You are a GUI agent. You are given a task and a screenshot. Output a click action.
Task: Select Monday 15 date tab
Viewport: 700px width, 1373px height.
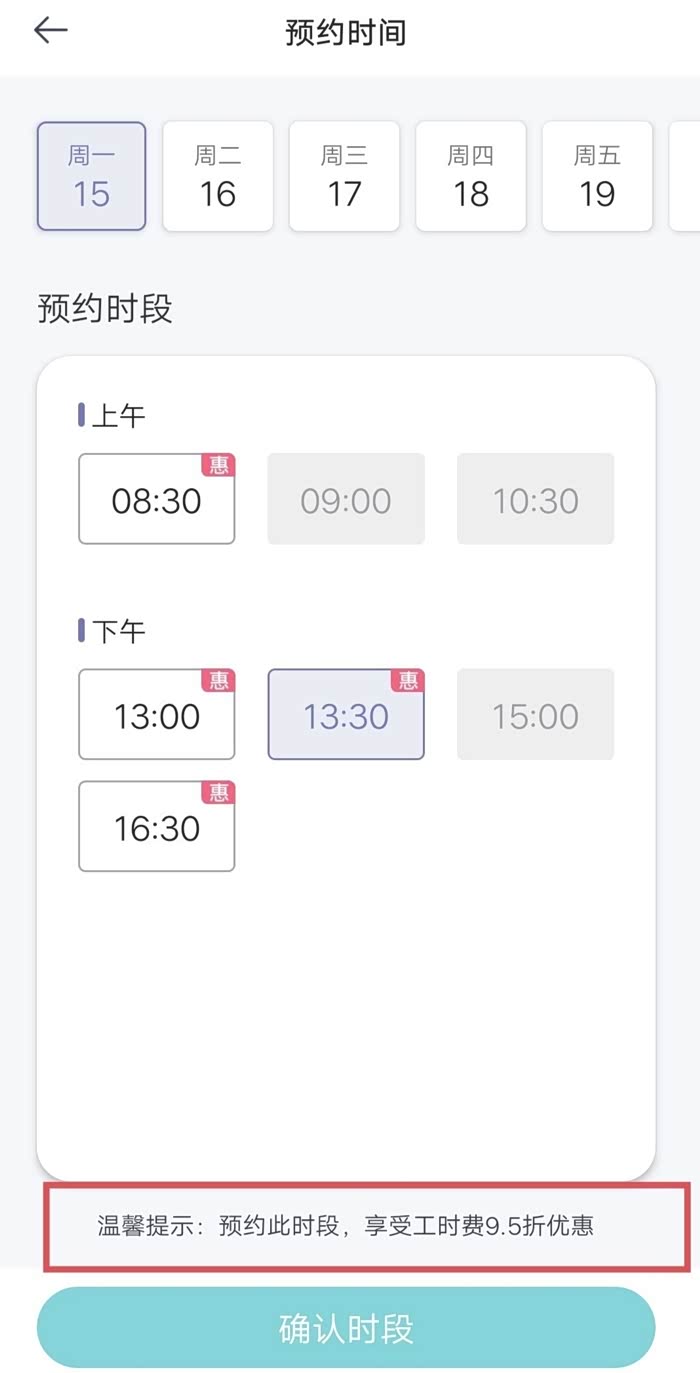point(91,177)
